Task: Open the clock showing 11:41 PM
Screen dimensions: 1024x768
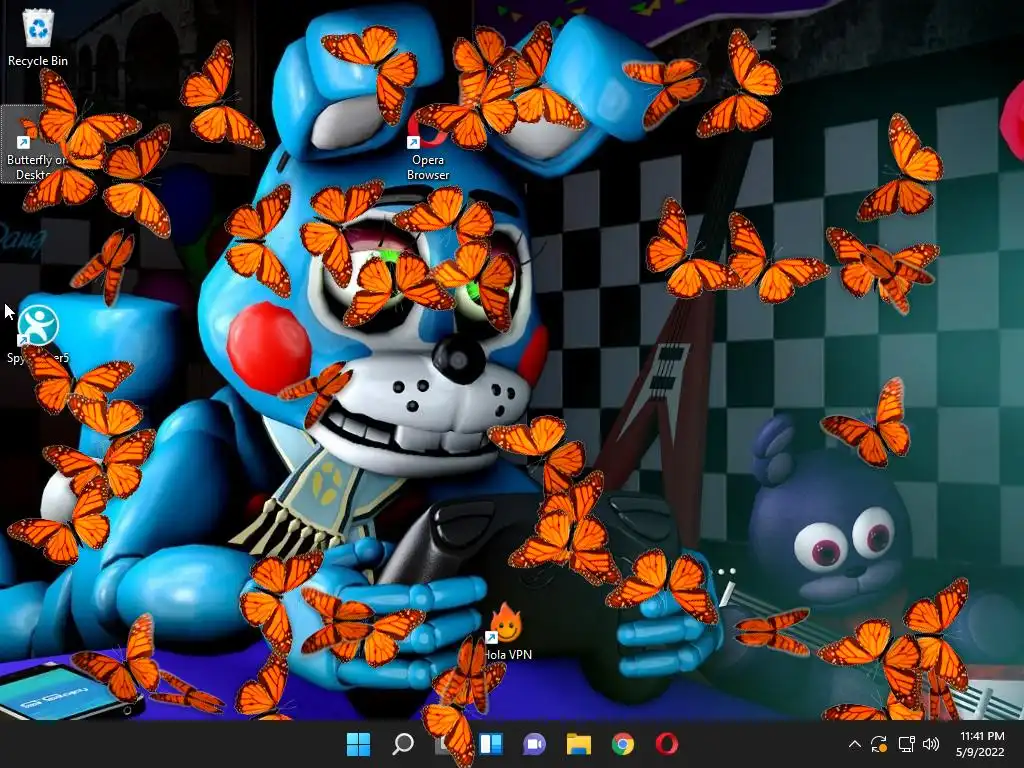Action: (x=981, y=744)
